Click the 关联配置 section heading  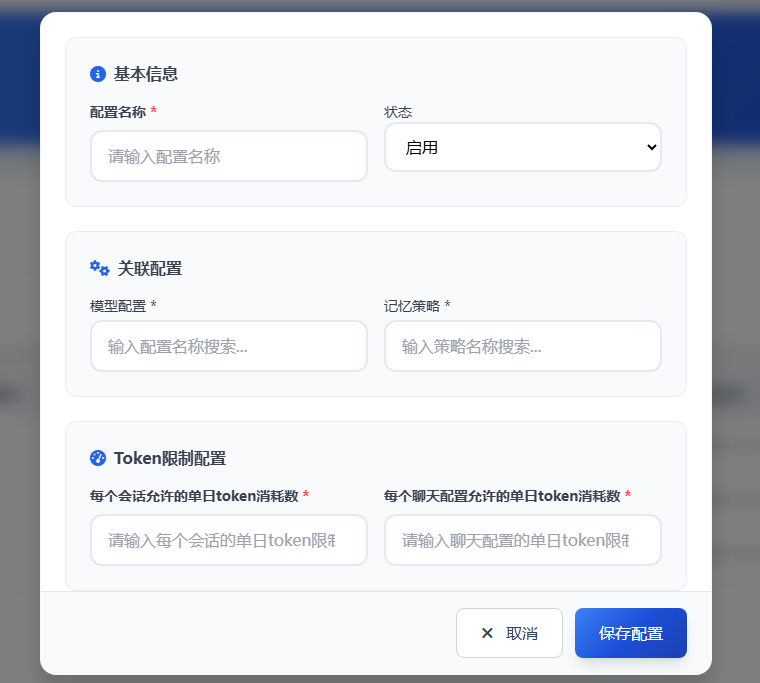(x=150, y=268)
